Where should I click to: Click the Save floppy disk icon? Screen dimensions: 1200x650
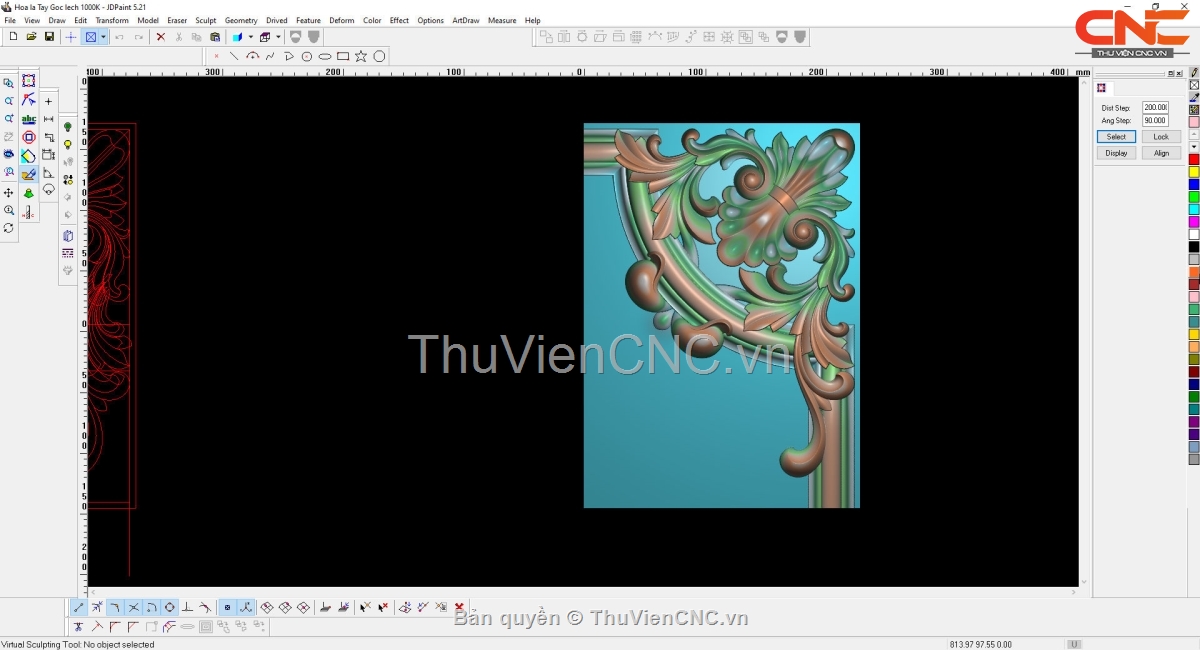(x=49, y=37)
